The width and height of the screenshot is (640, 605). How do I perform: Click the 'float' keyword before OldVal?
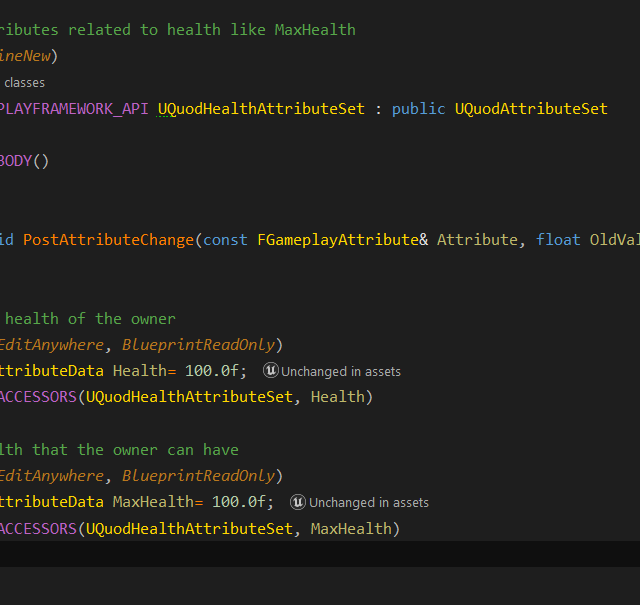(558, 240)
